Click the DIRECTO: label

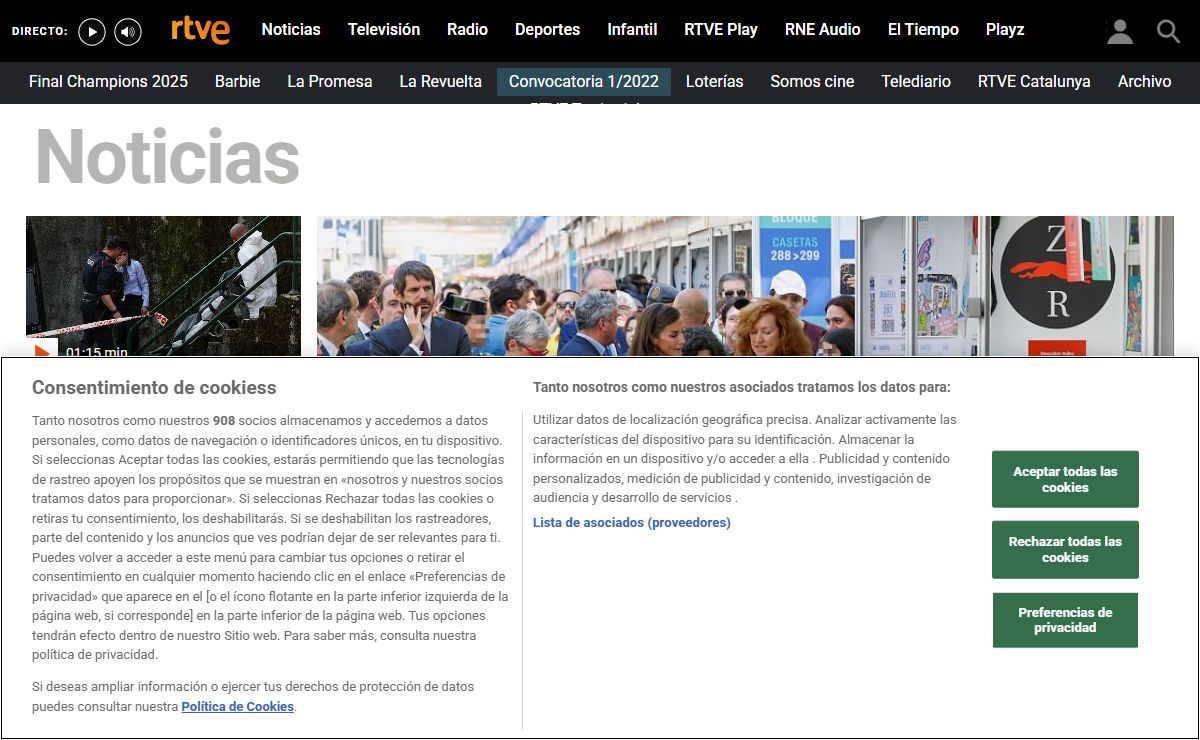(40, 32)
